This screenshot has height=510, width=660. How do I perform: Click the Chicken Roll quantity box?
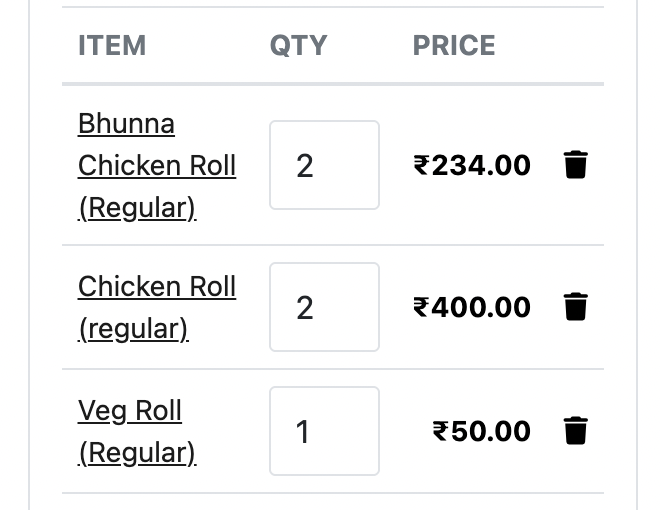pos(324,307)
